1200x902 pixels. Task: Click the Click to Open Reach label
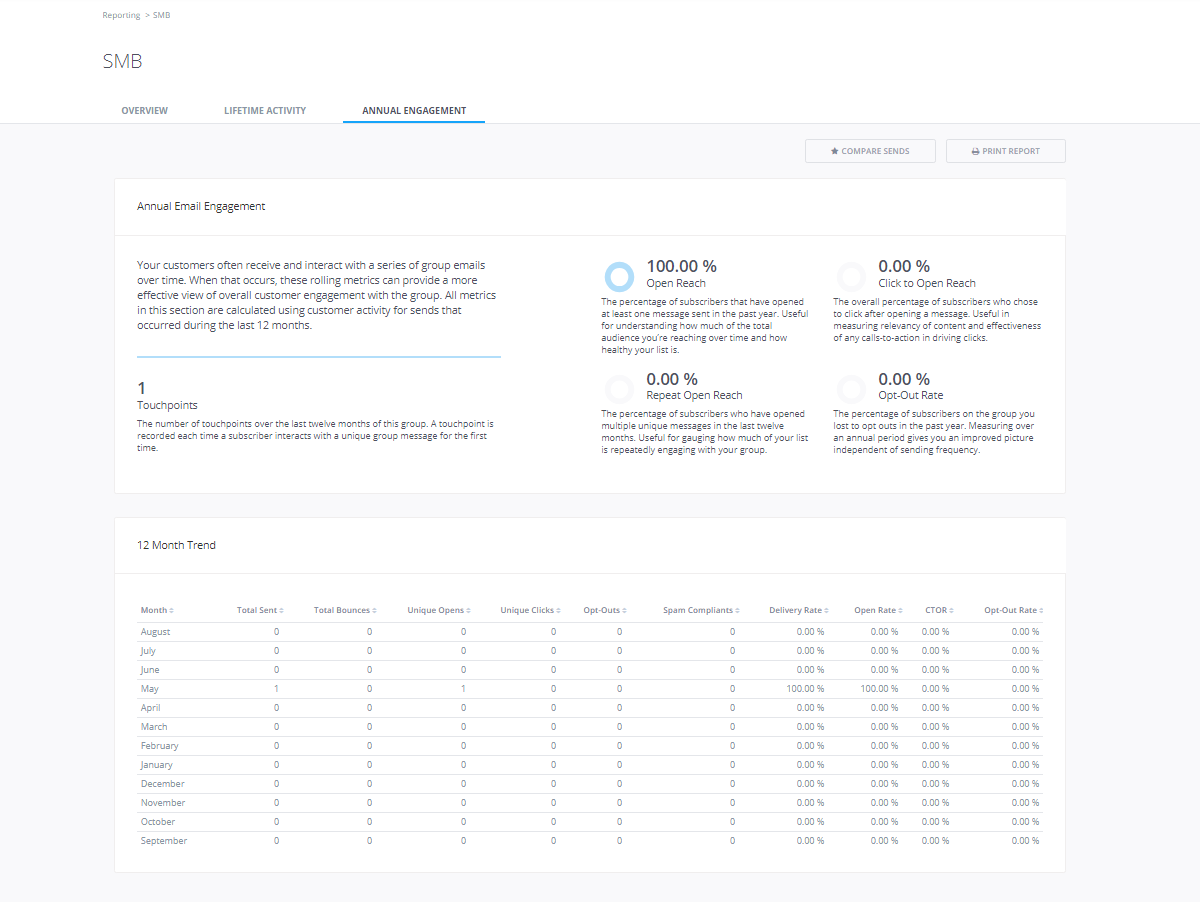[x=927, y=283]
